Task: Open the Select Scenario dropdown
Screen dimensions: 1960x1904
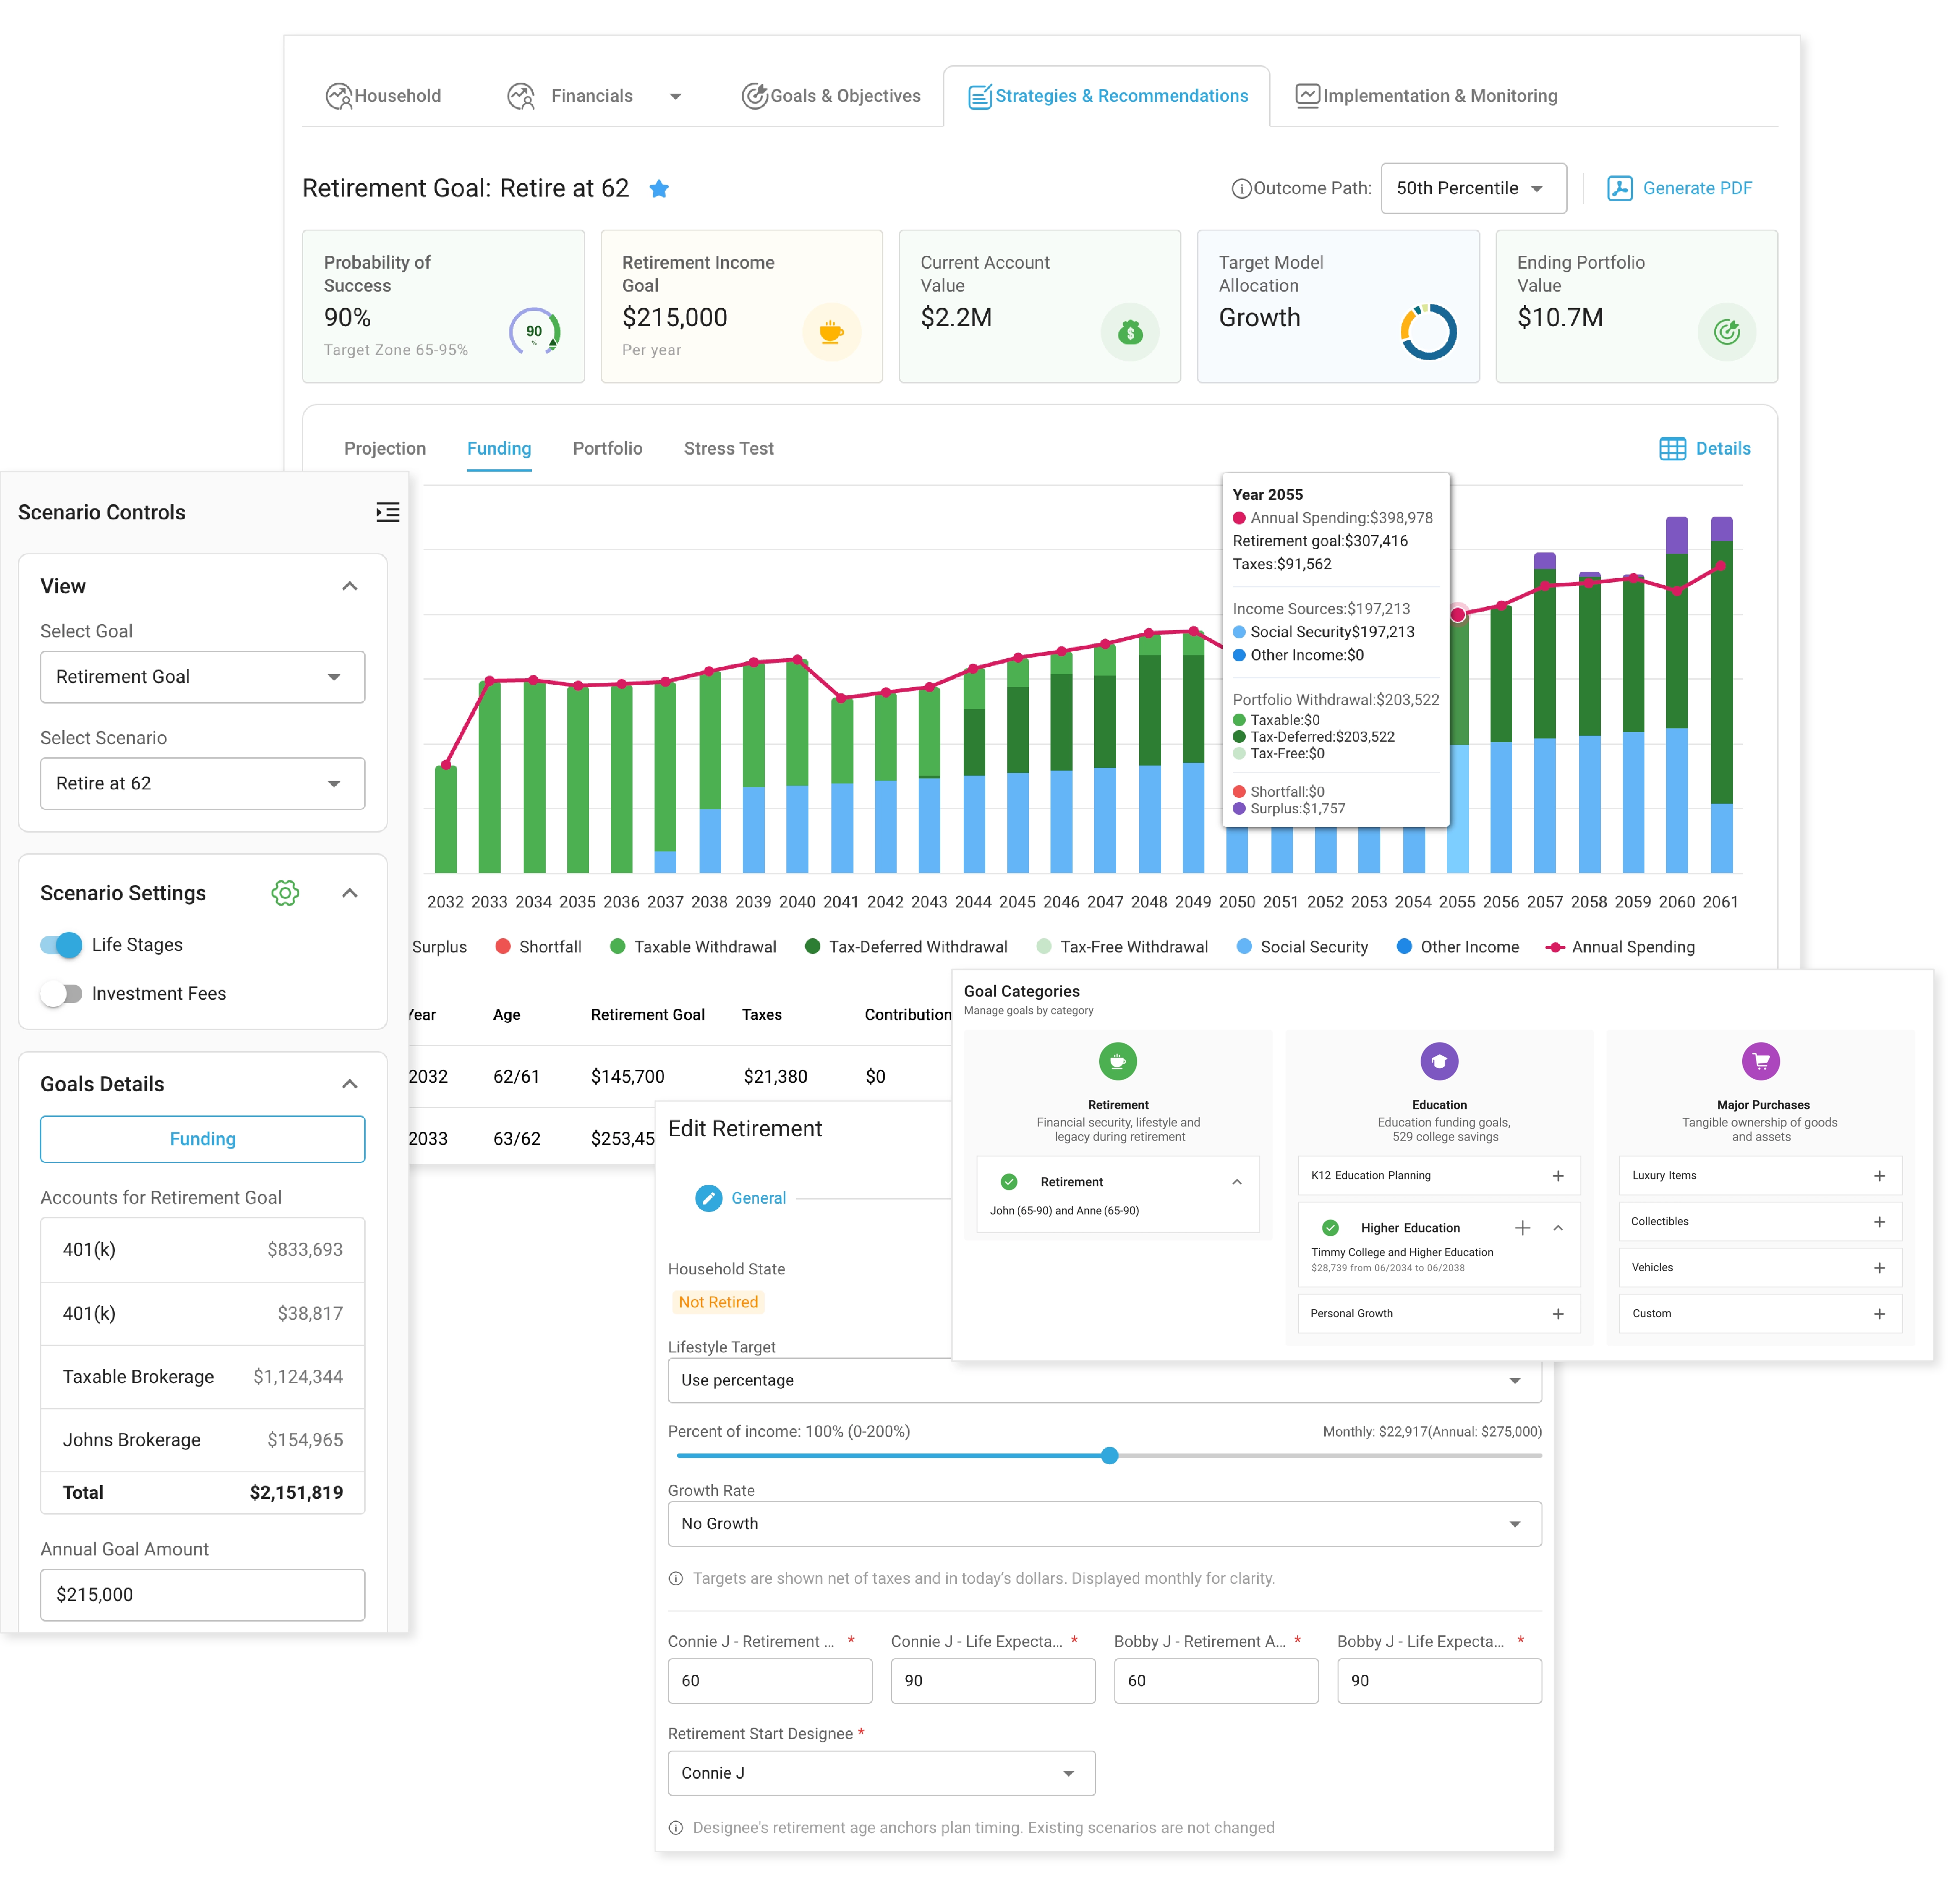Action: point(202,783)
